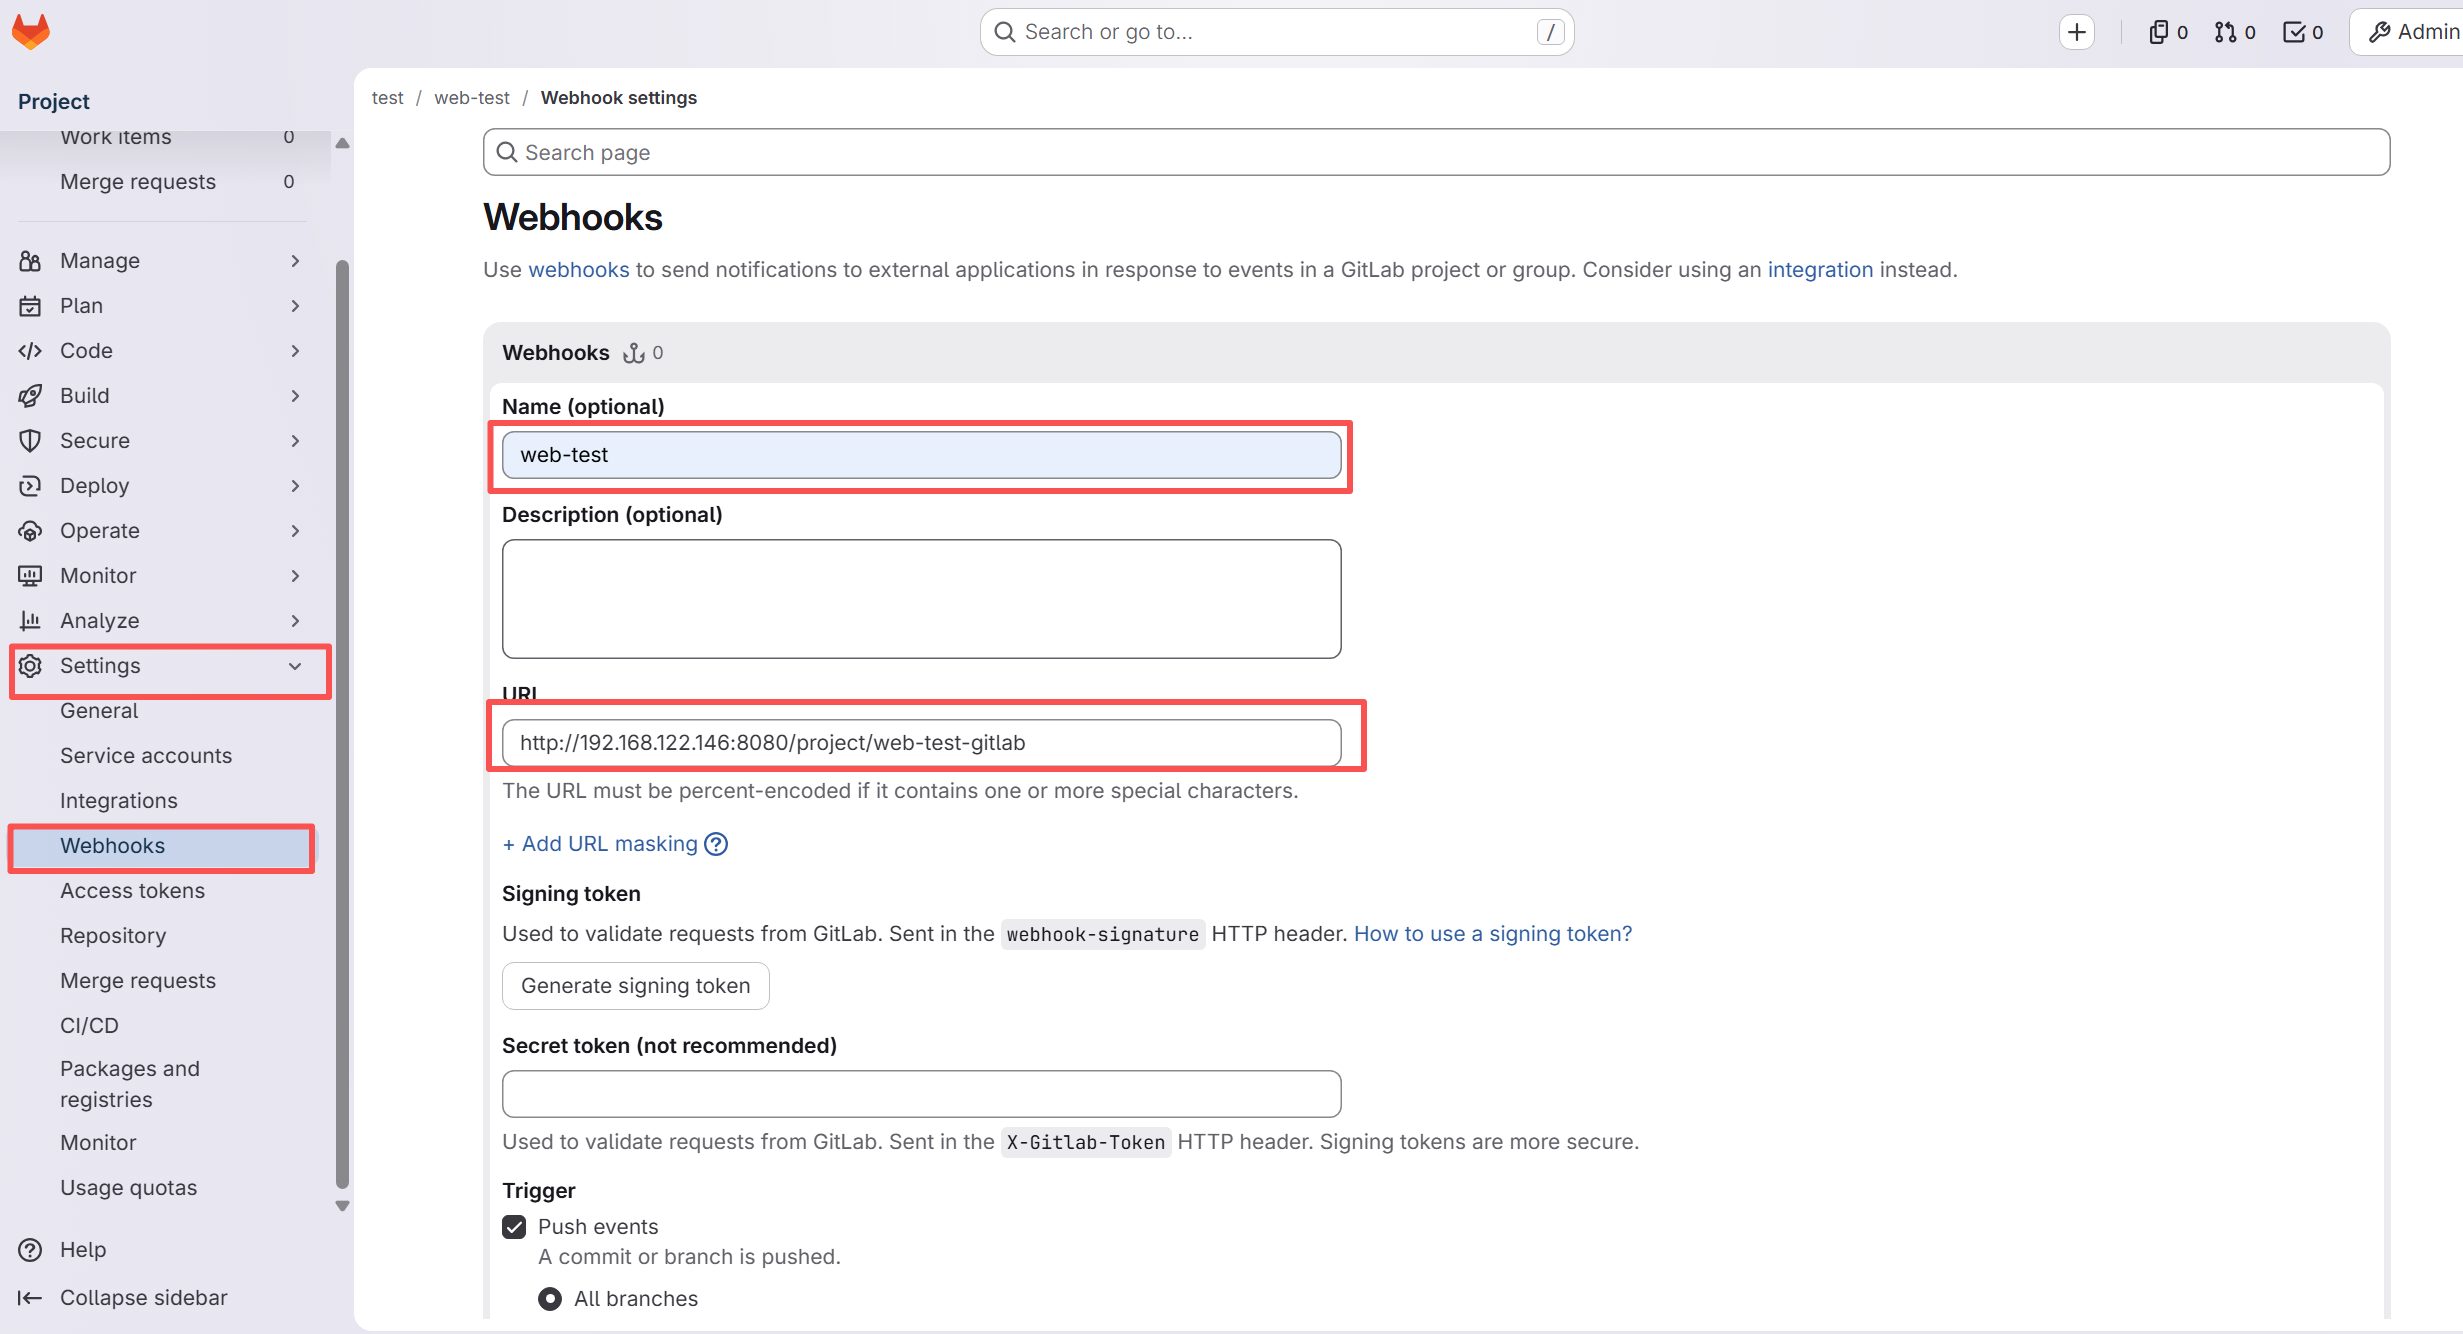Open the to-do list counter icon
Screen dimensions: 2463x1334
pos(2294,32)
